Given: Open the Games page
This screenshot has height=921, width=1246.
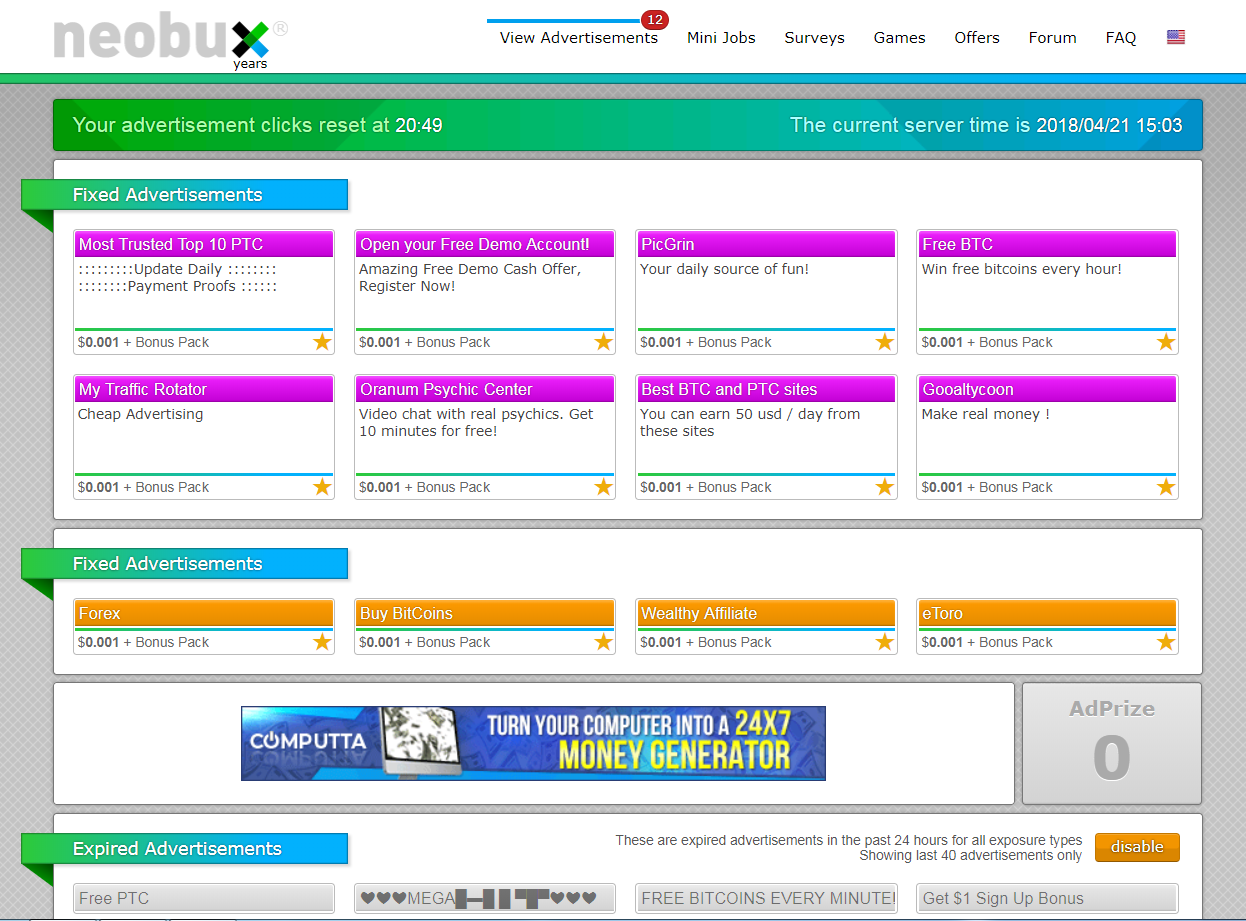Looking at the screenshot, I should click(x=899, y=38).
